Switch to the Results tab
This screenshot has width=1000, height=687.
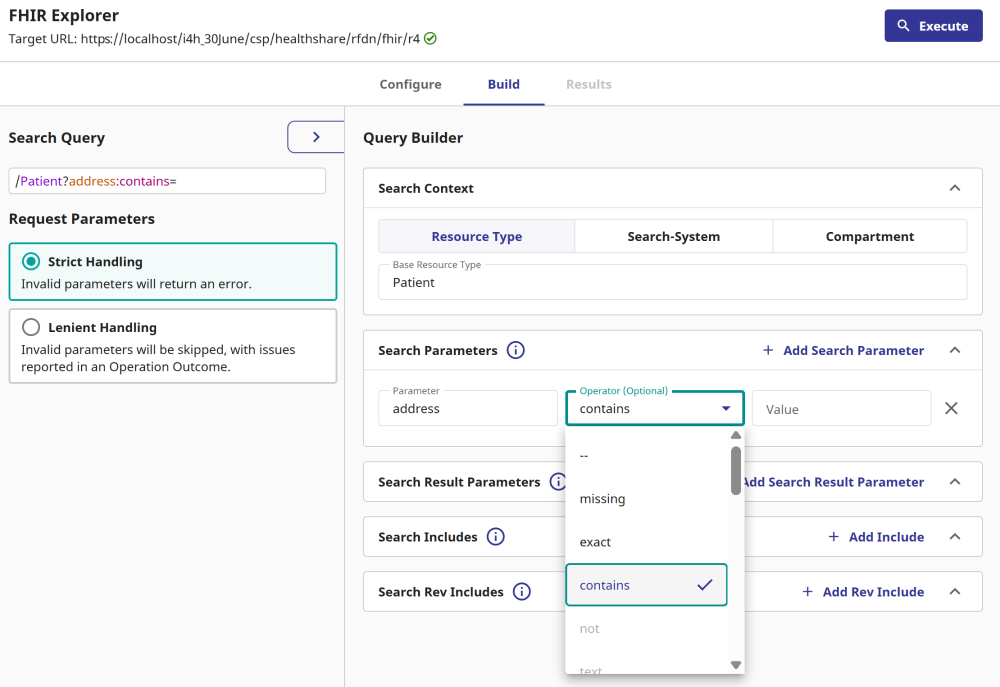(x=589, y=84)
